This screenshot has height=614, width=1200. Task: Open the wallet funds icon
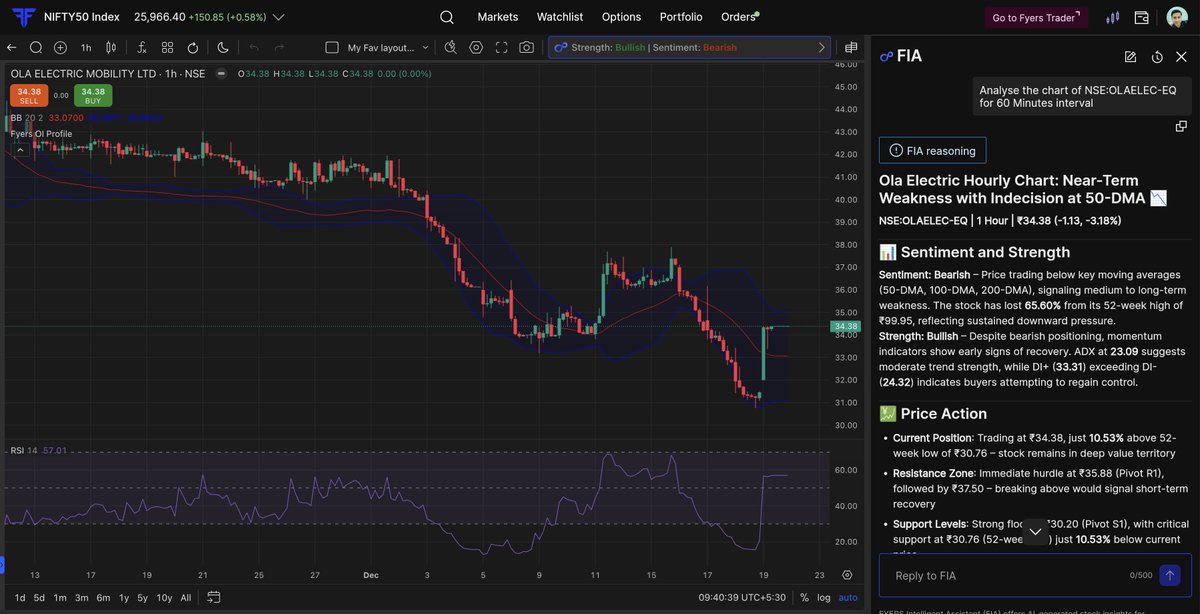coord(1142,17)
